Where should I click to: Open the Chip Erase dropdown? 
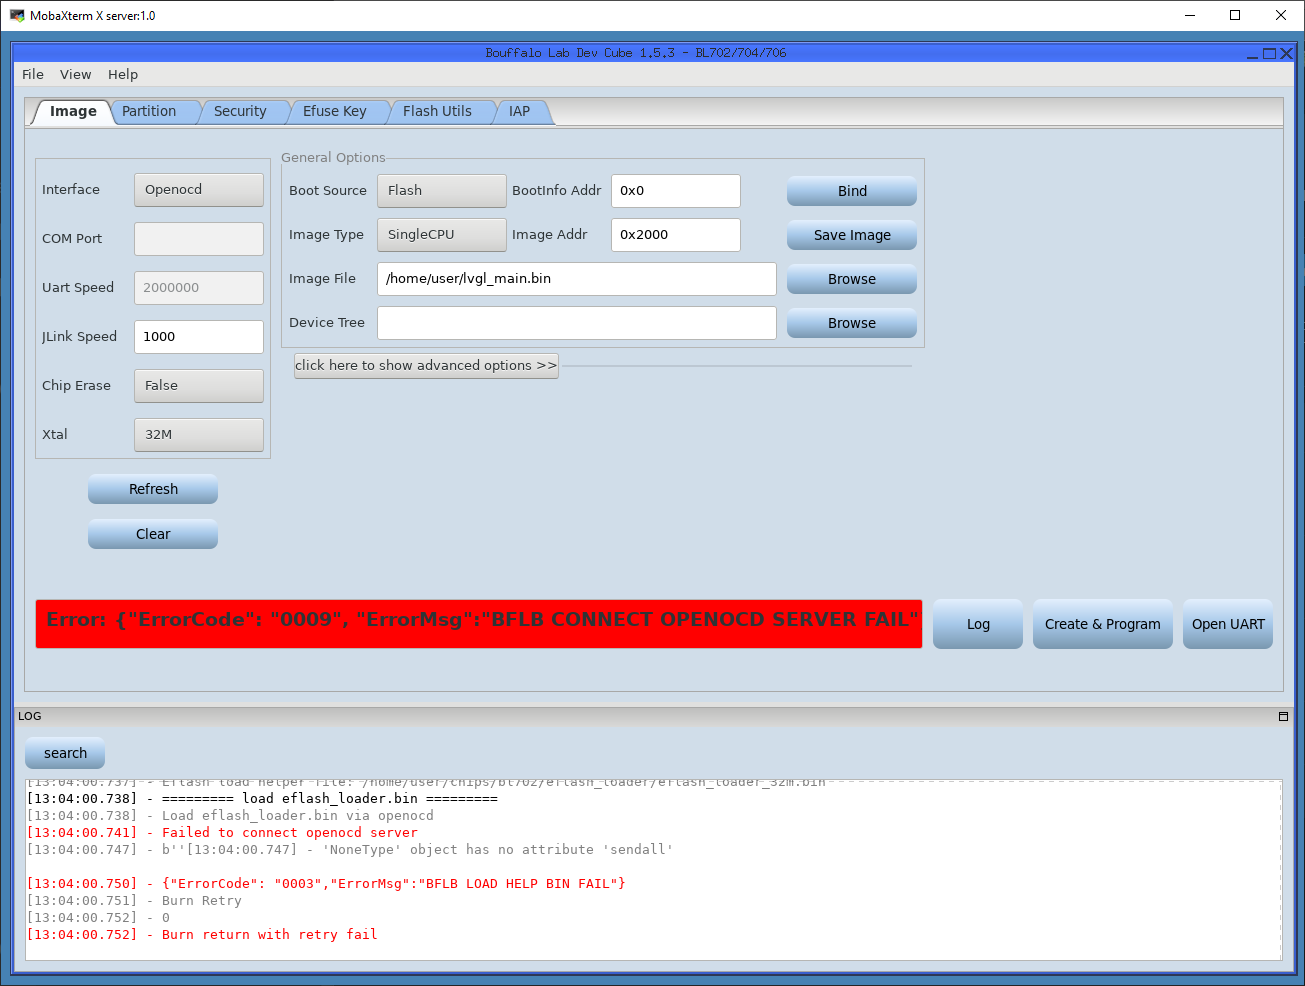pyautogui.click(x=199, y=386)
